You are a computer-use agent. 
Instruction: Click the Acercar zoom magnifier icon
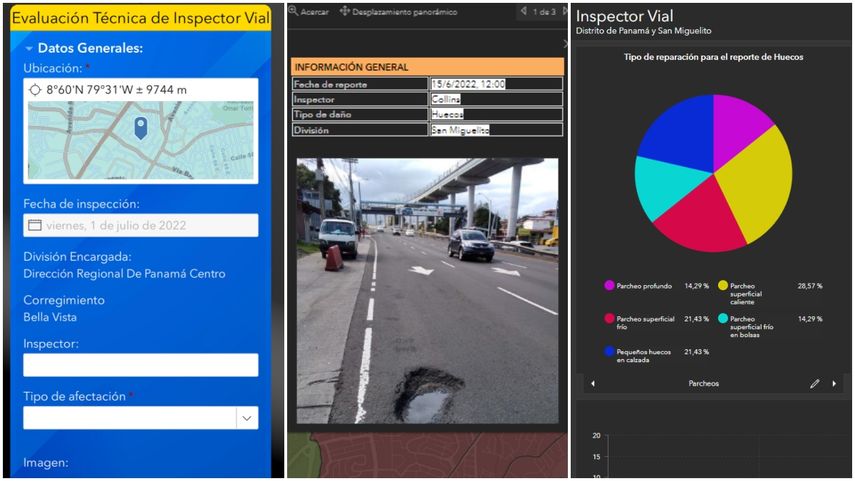point(293,11)
